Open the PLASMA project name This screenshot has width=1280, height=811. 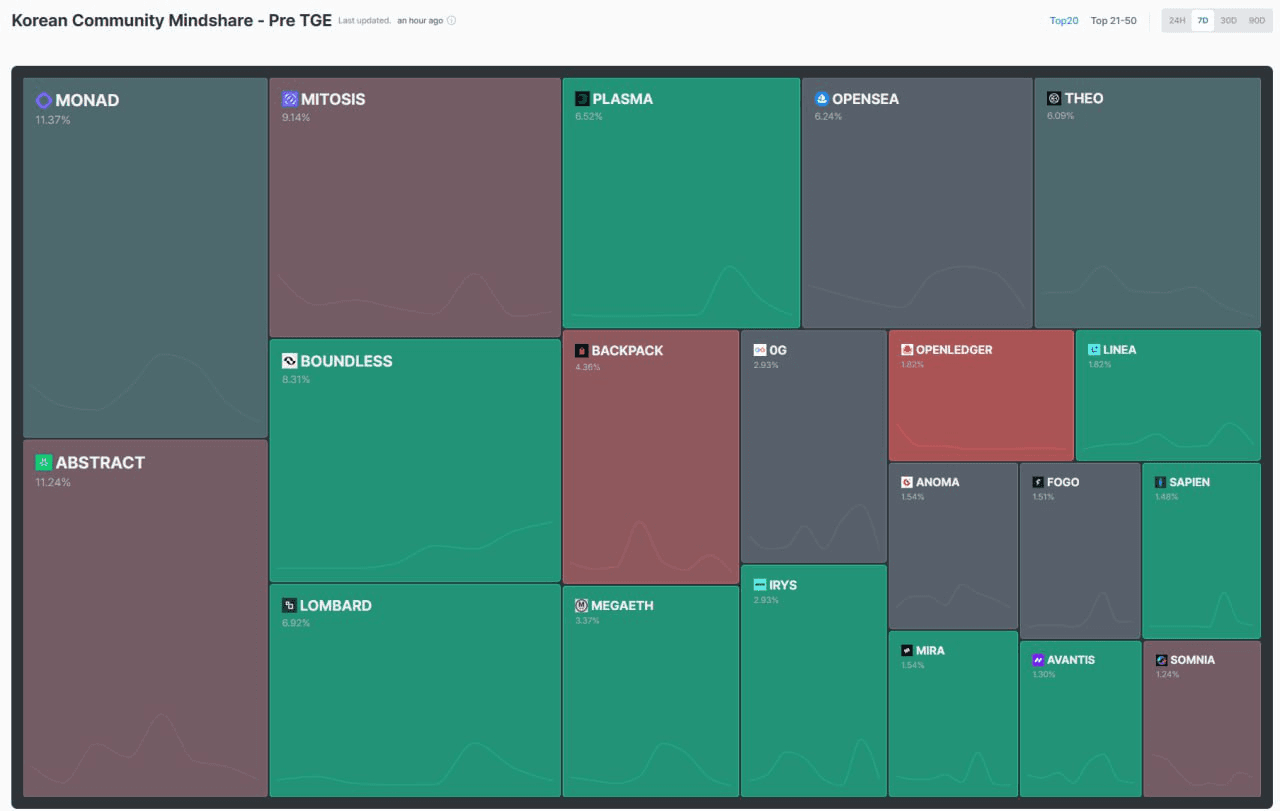tap(622, 99)
